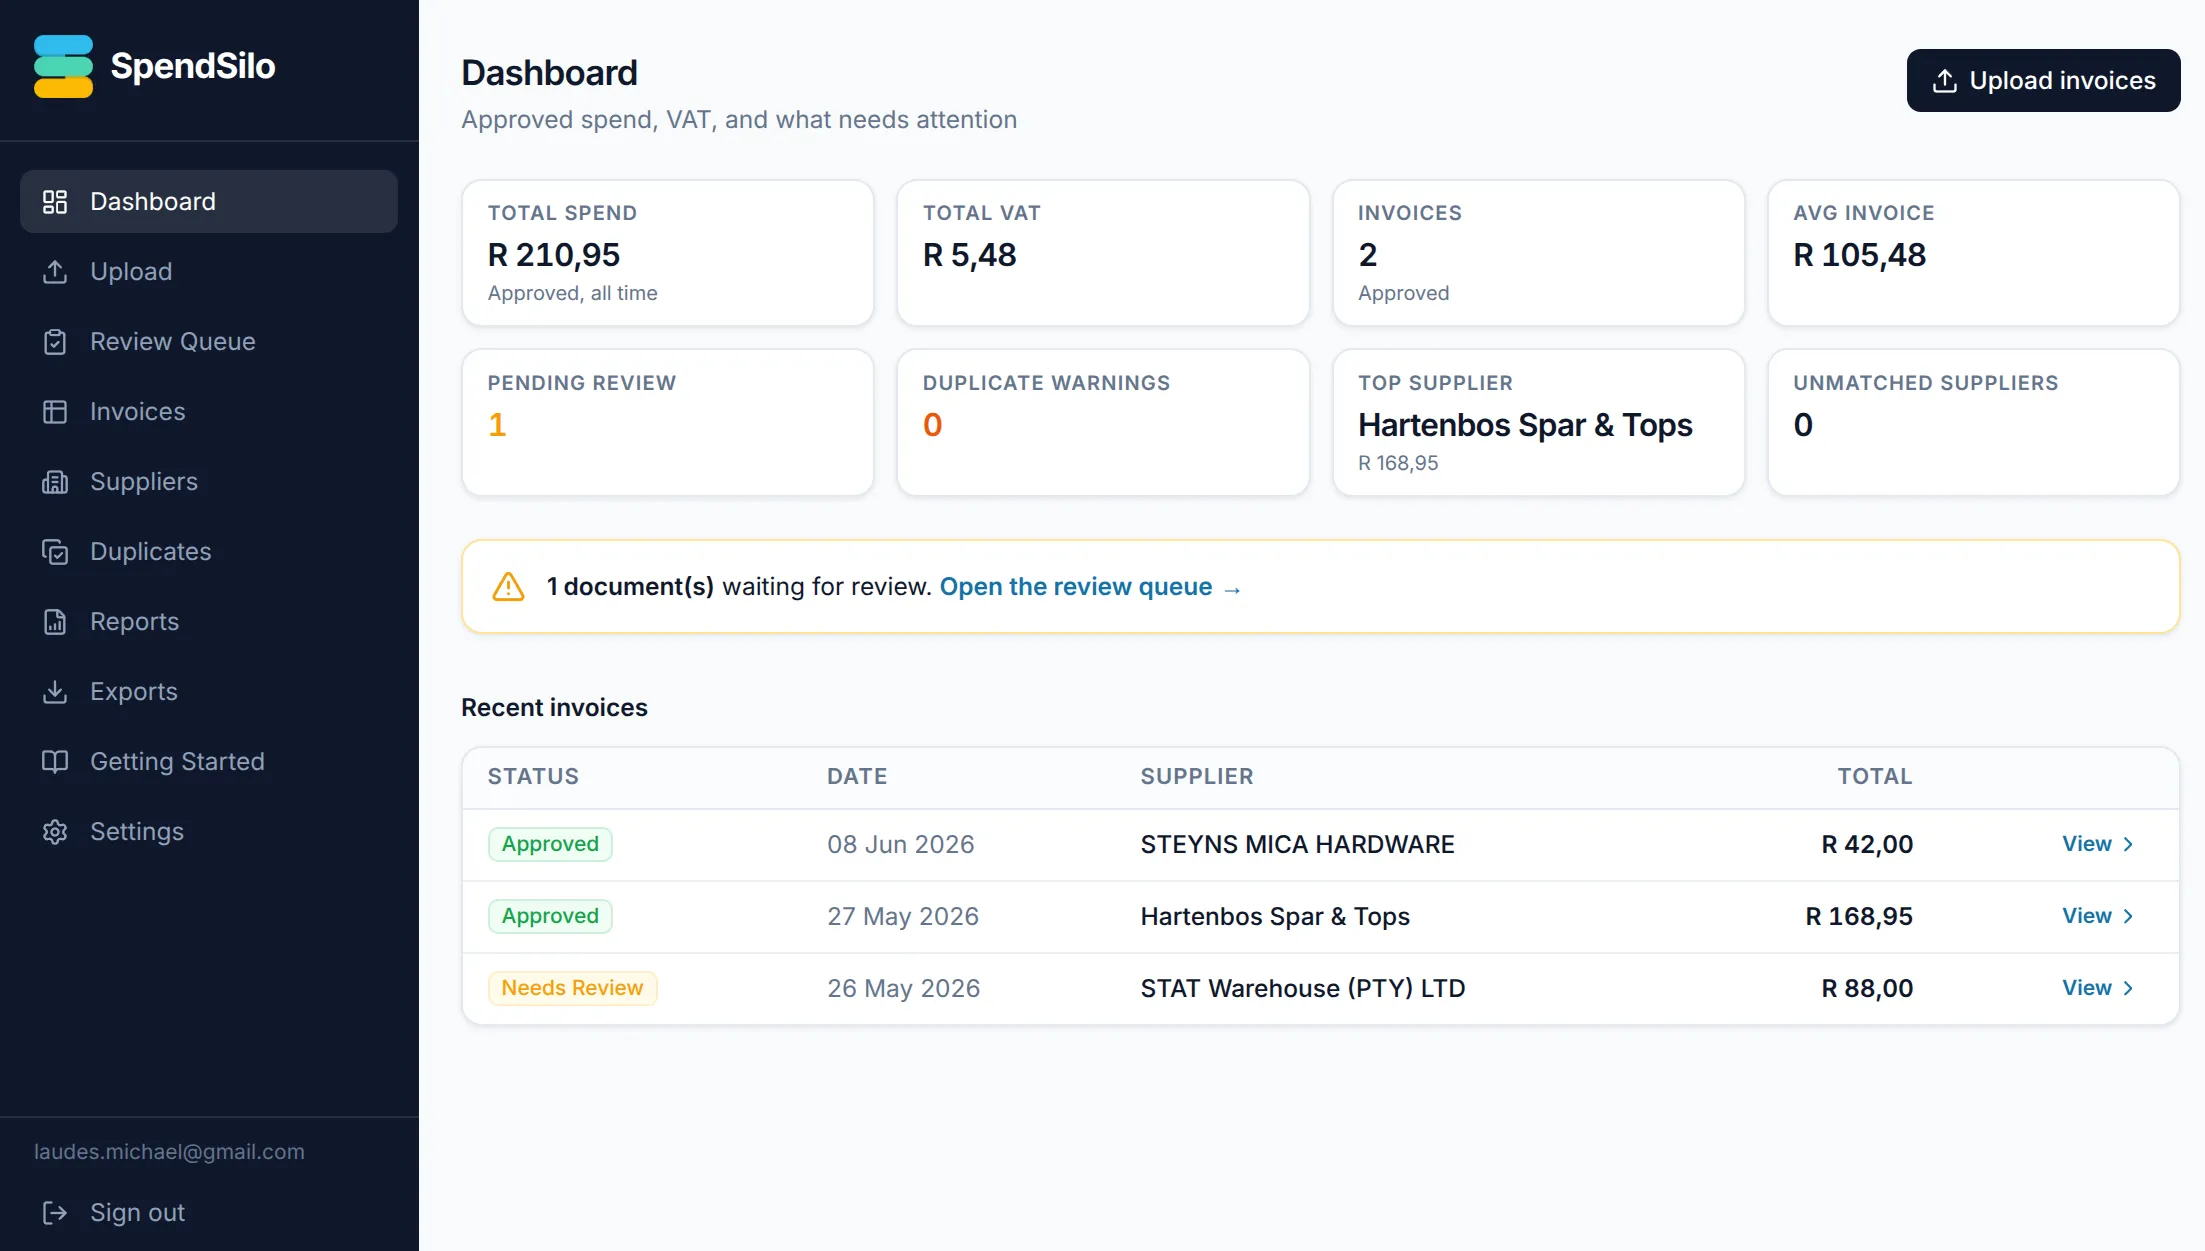Click the Invoices table icon
The image size is (2205, 1251).
click(55, 412)
